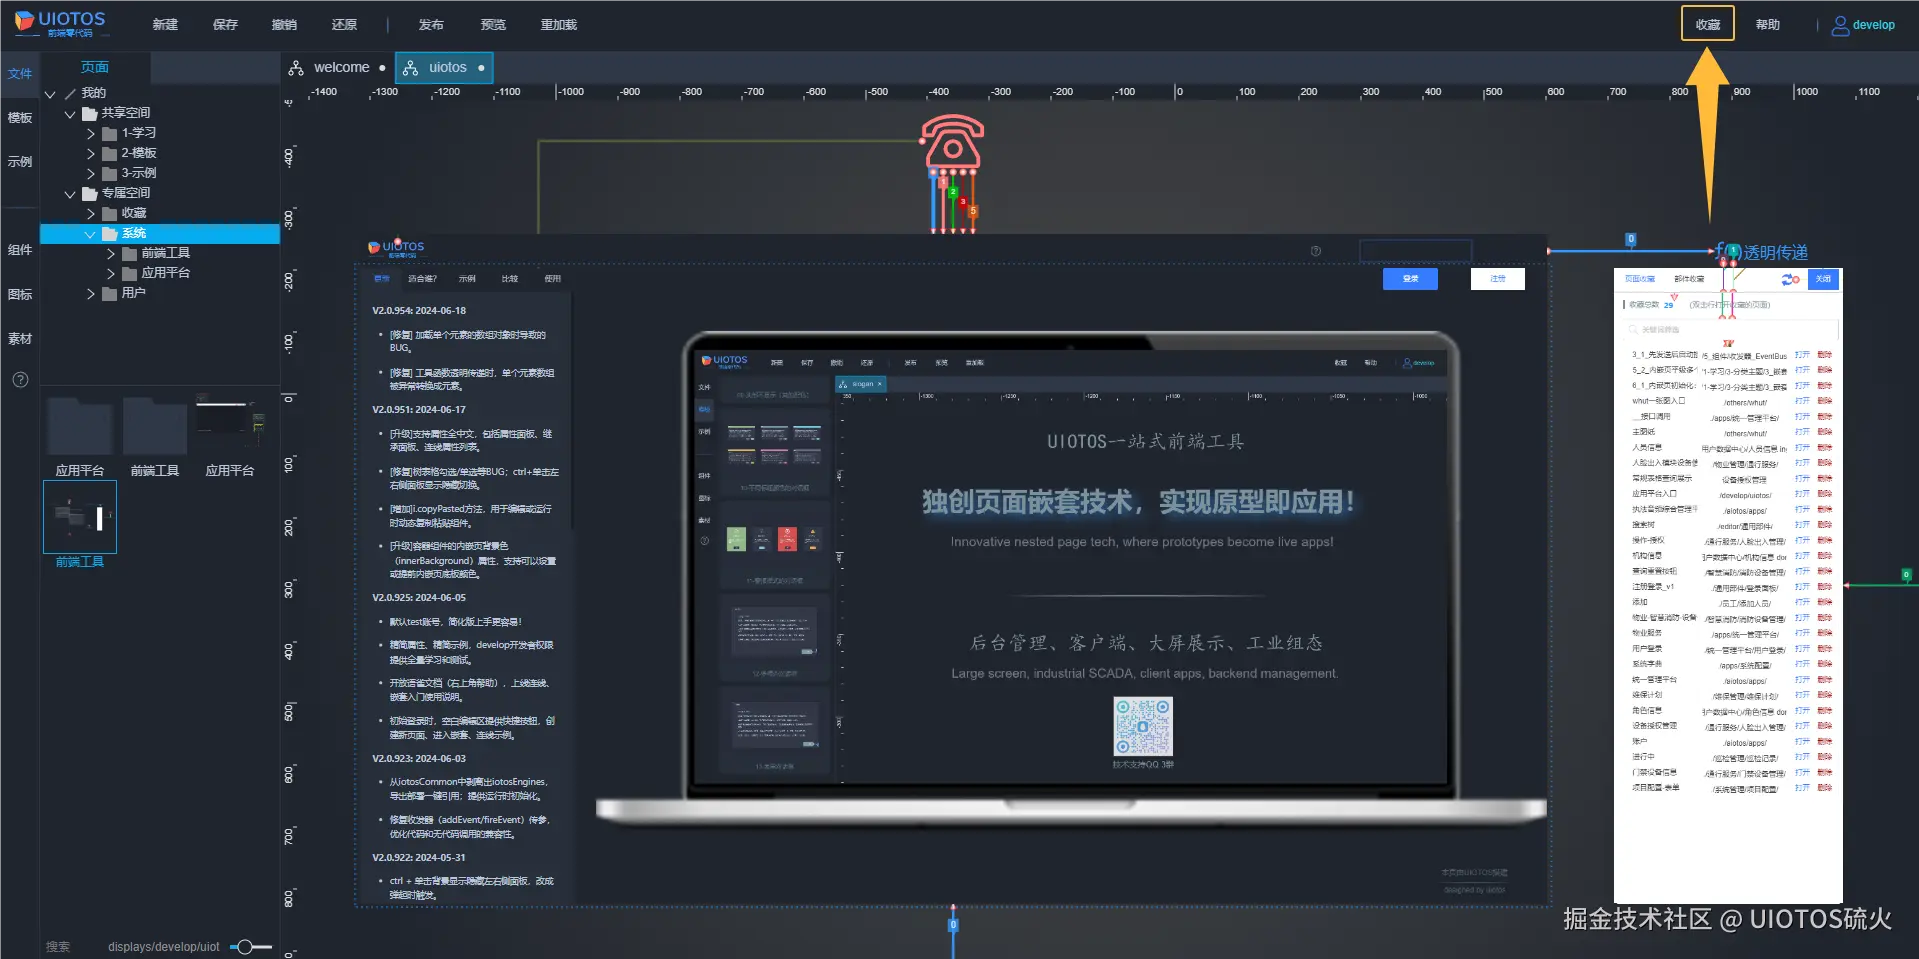Collapse the 共享空间 folder
This screenshot has height=959, width=1919.
click(70, 113)
